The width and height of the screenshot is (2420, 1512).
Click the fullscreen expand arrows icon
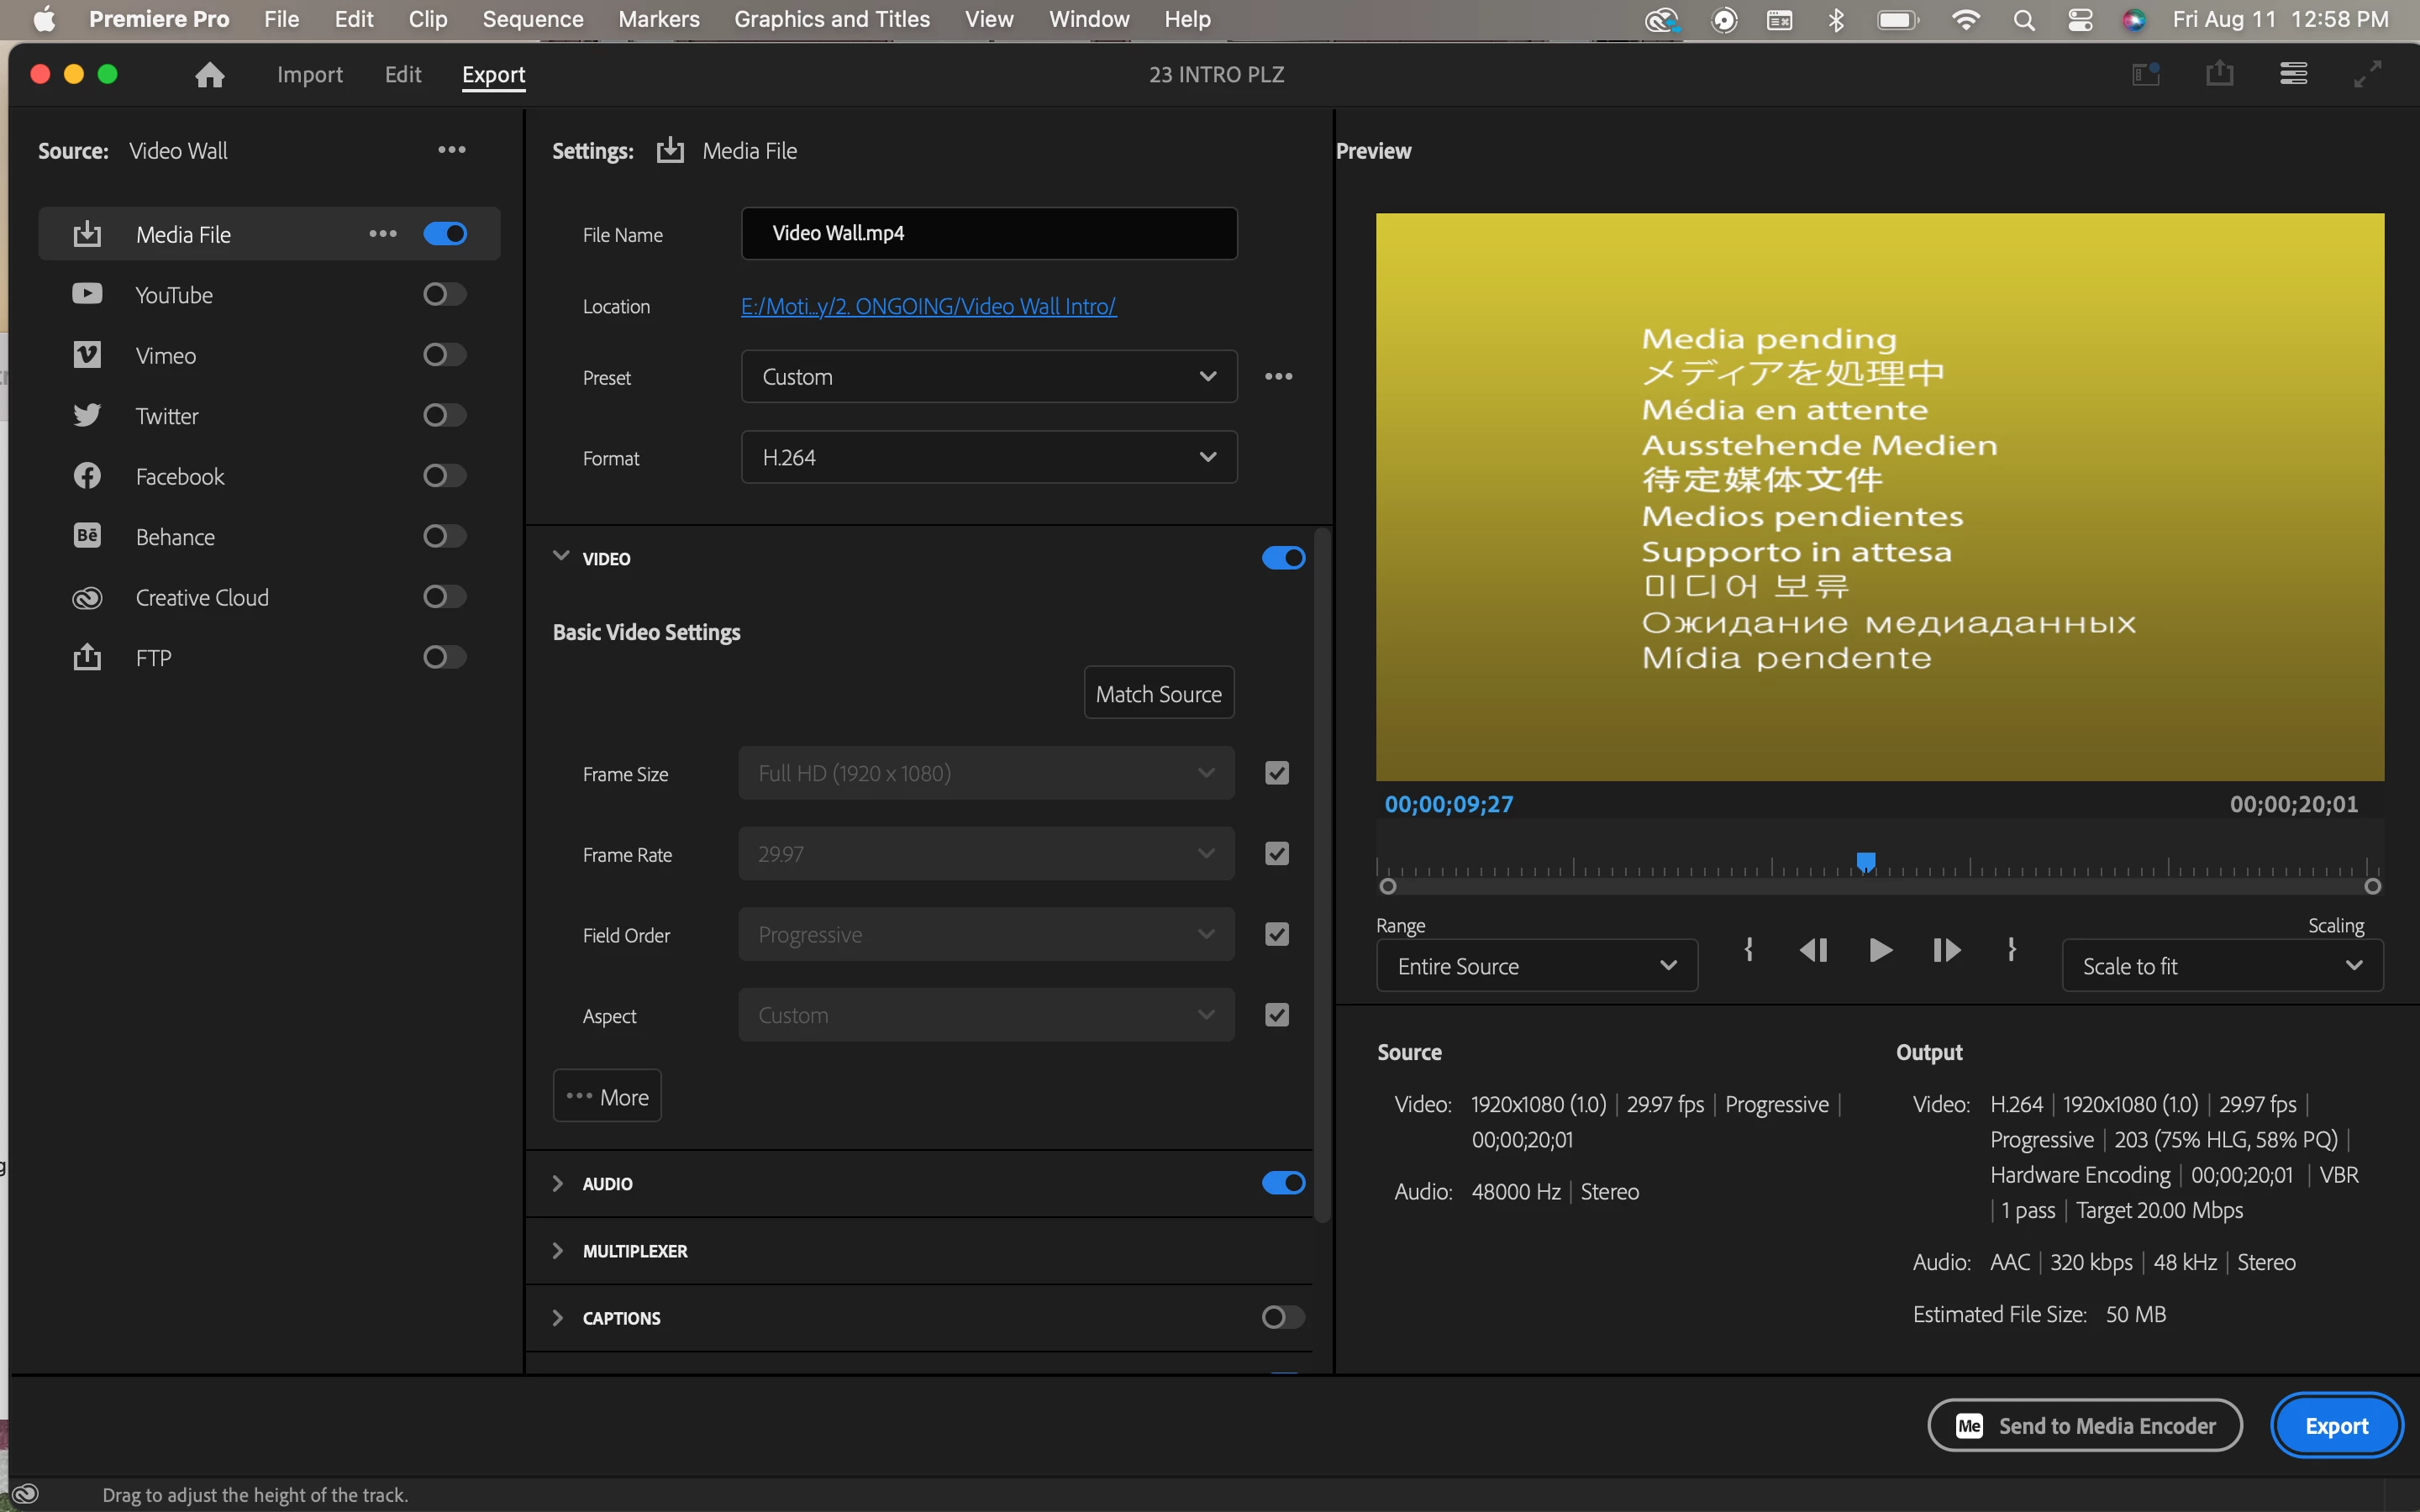point(2367,74)
